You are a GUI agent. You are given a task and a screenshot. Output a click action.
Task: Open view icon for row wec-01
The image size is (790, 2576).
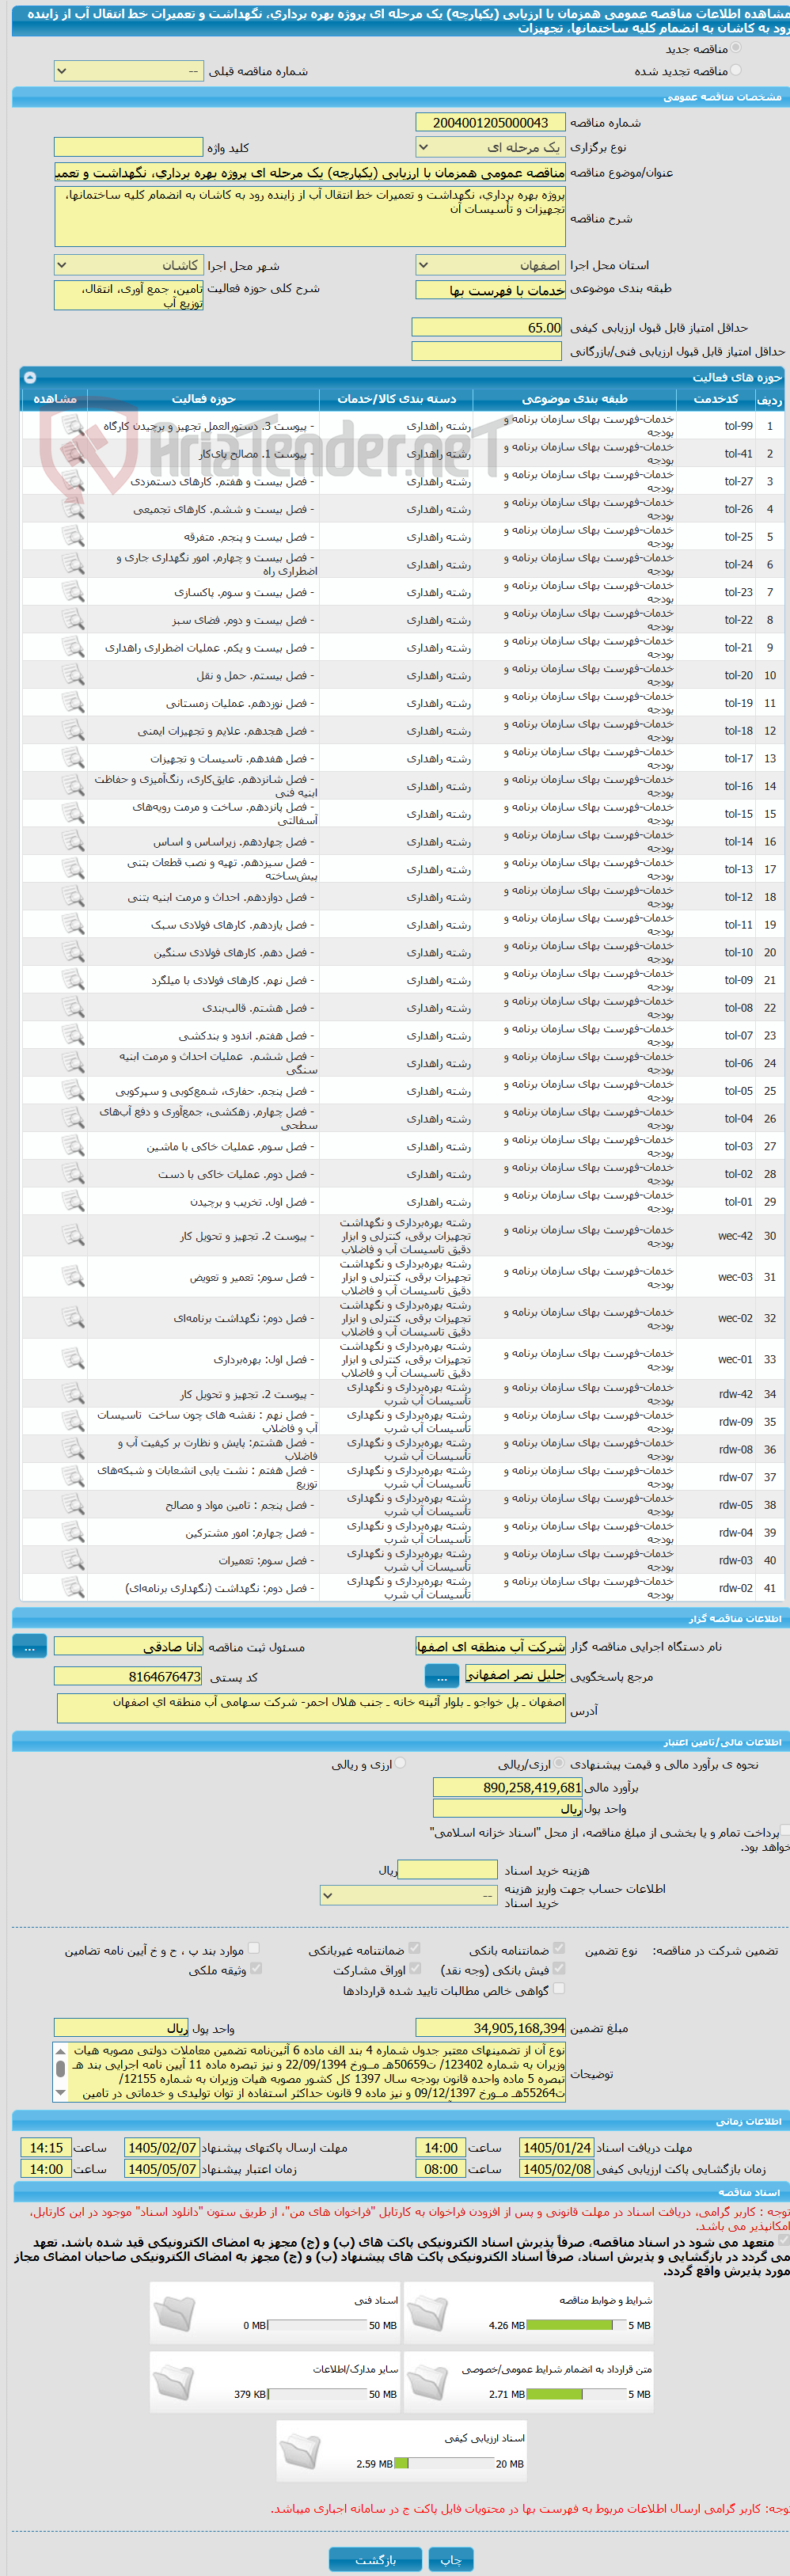point(72,1359)
